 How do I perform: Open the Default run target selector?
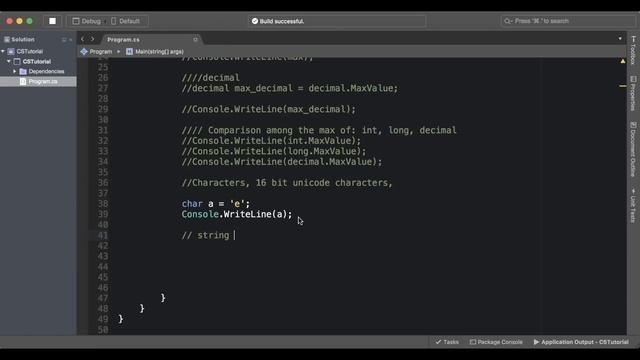pyautogui.click(x=125, y=21)
